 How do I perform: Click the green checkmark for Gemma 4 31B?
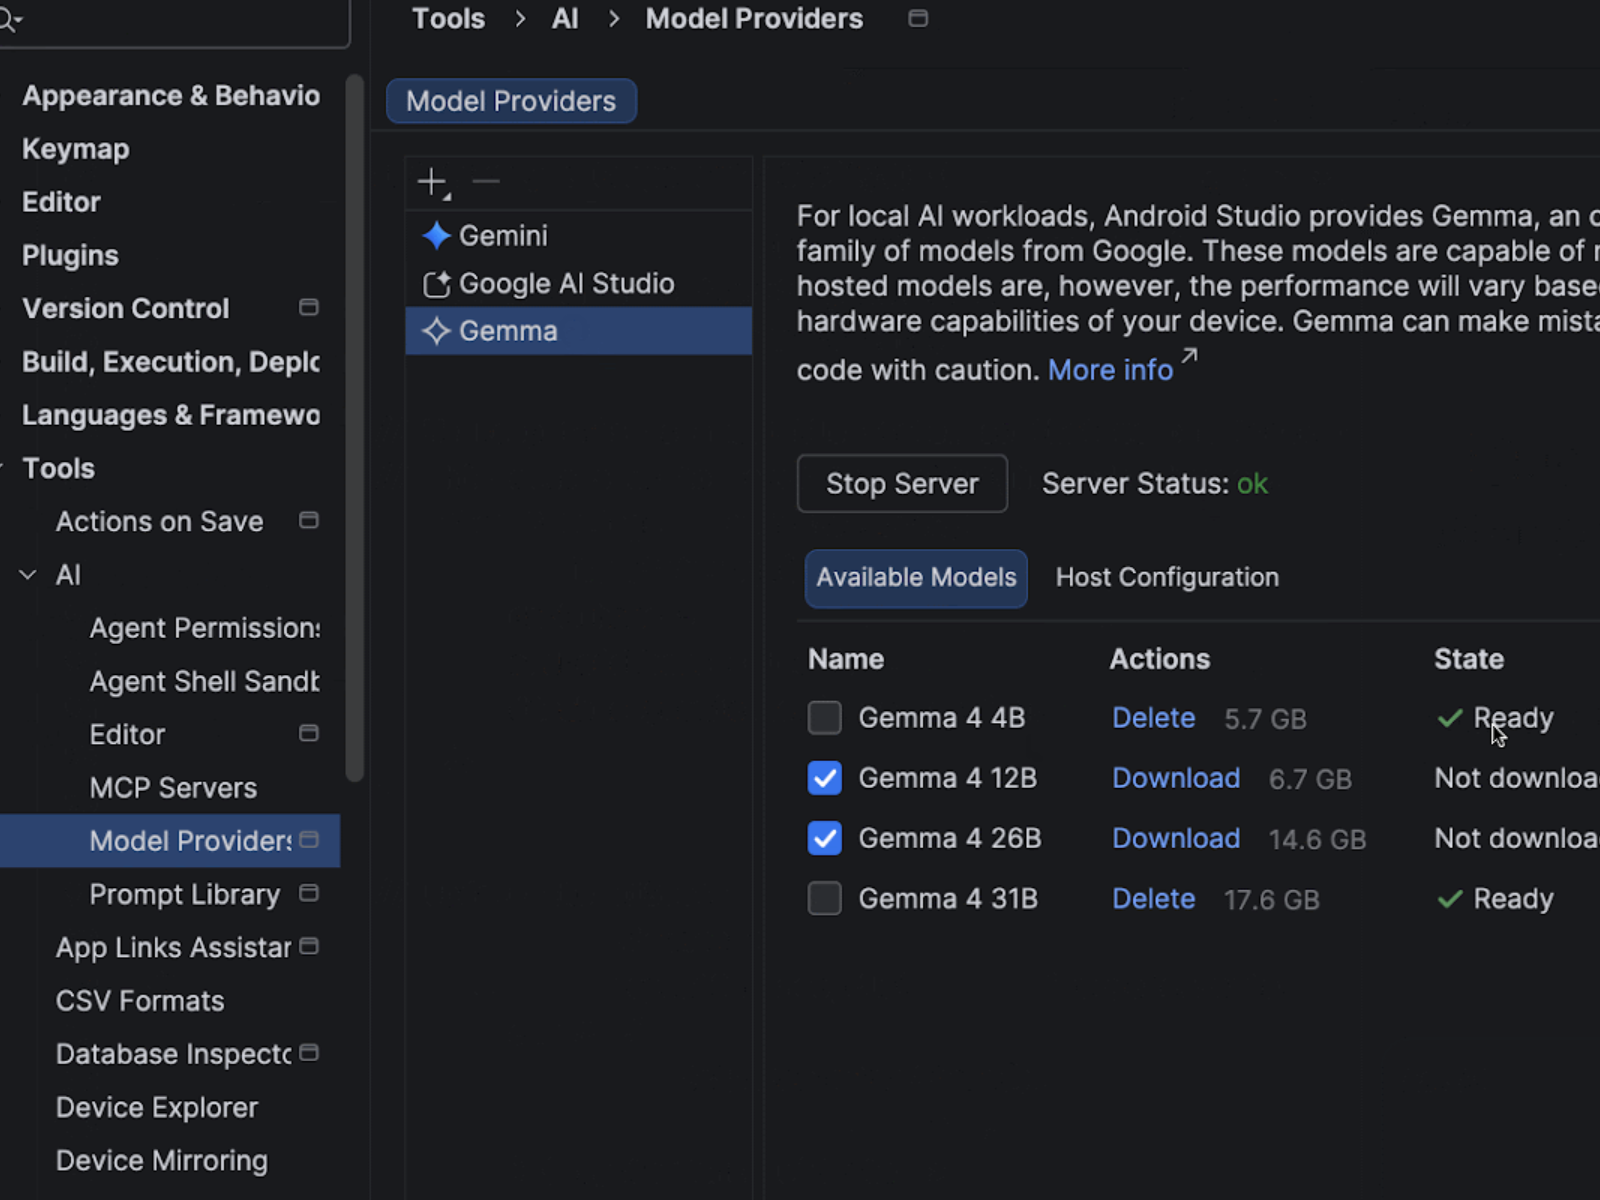tap(1450, 899)
